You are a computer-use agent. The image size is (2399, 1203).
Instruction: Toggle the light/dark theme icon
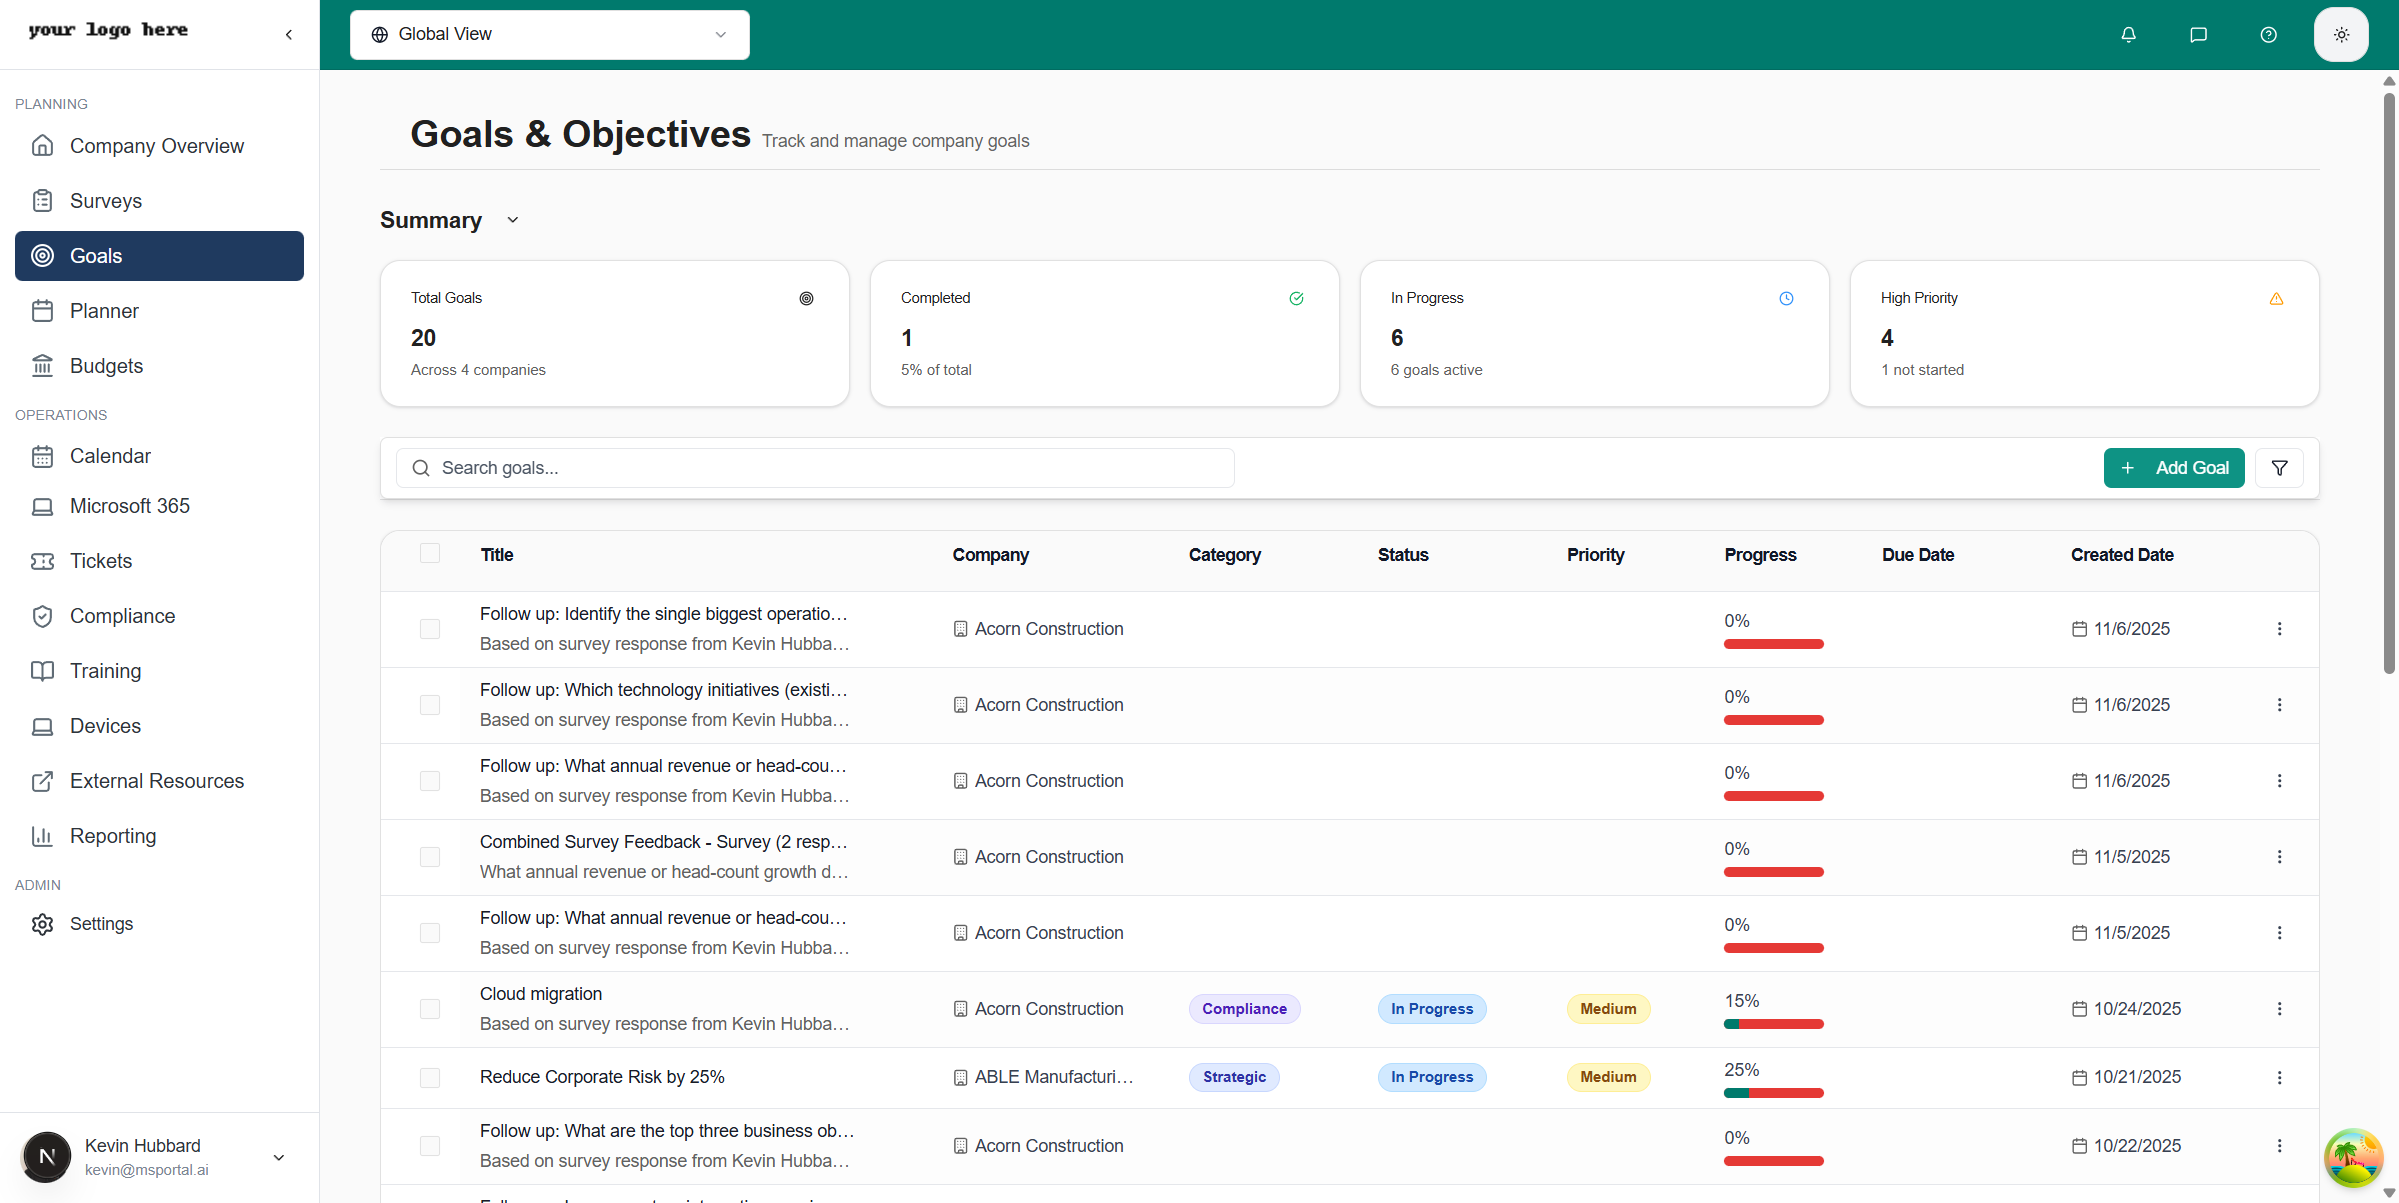2340,34
